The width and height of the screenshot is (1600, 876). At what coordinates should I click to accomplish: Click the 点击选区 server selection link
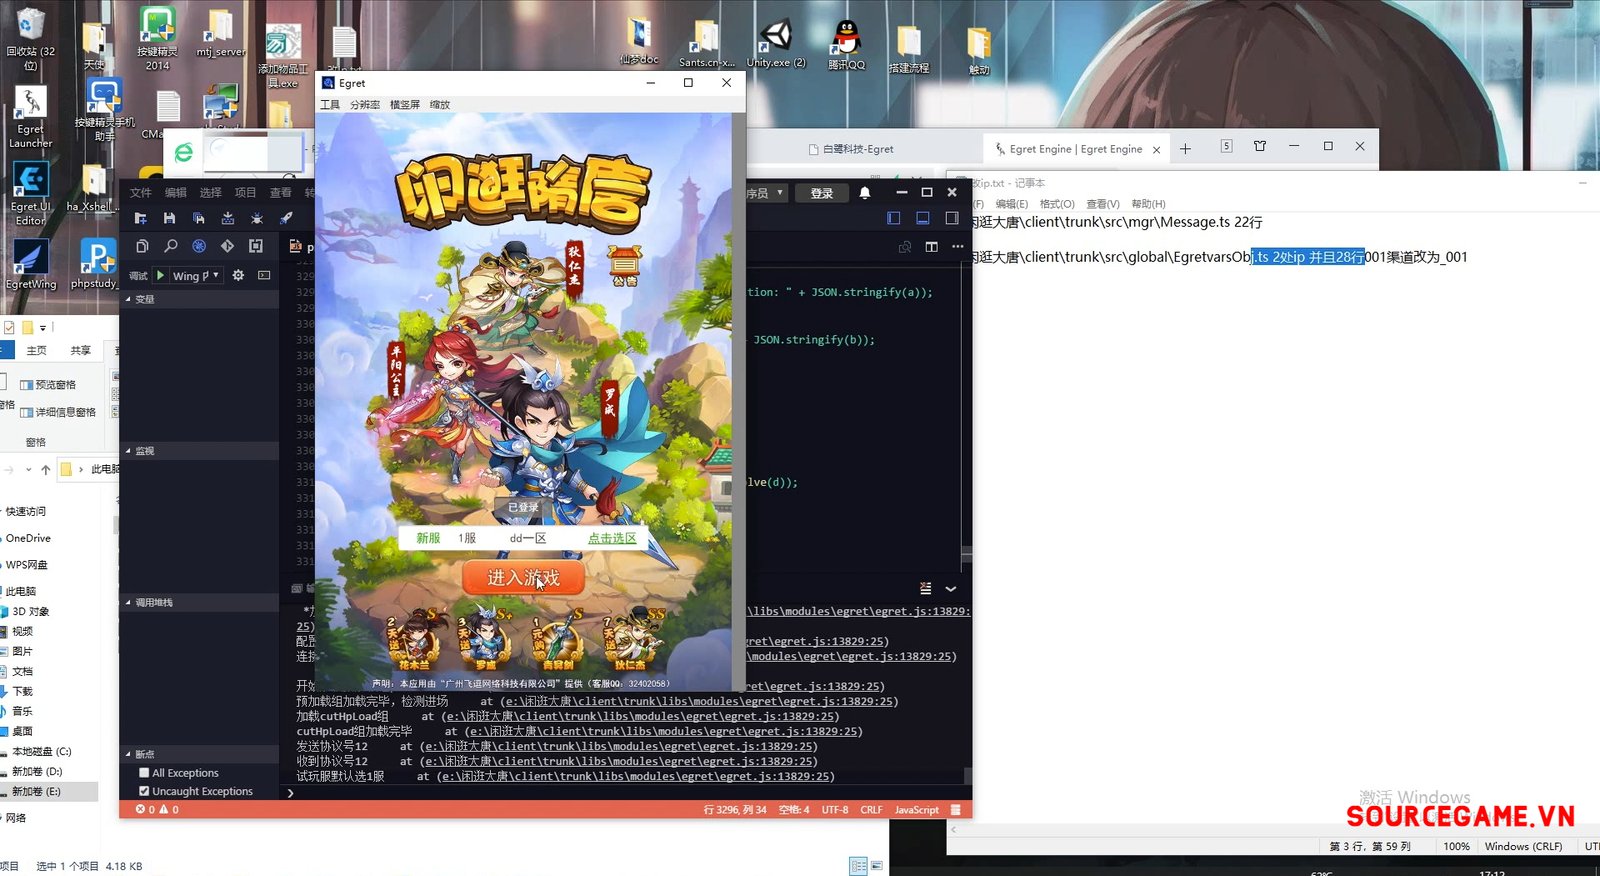coord(612,538)
